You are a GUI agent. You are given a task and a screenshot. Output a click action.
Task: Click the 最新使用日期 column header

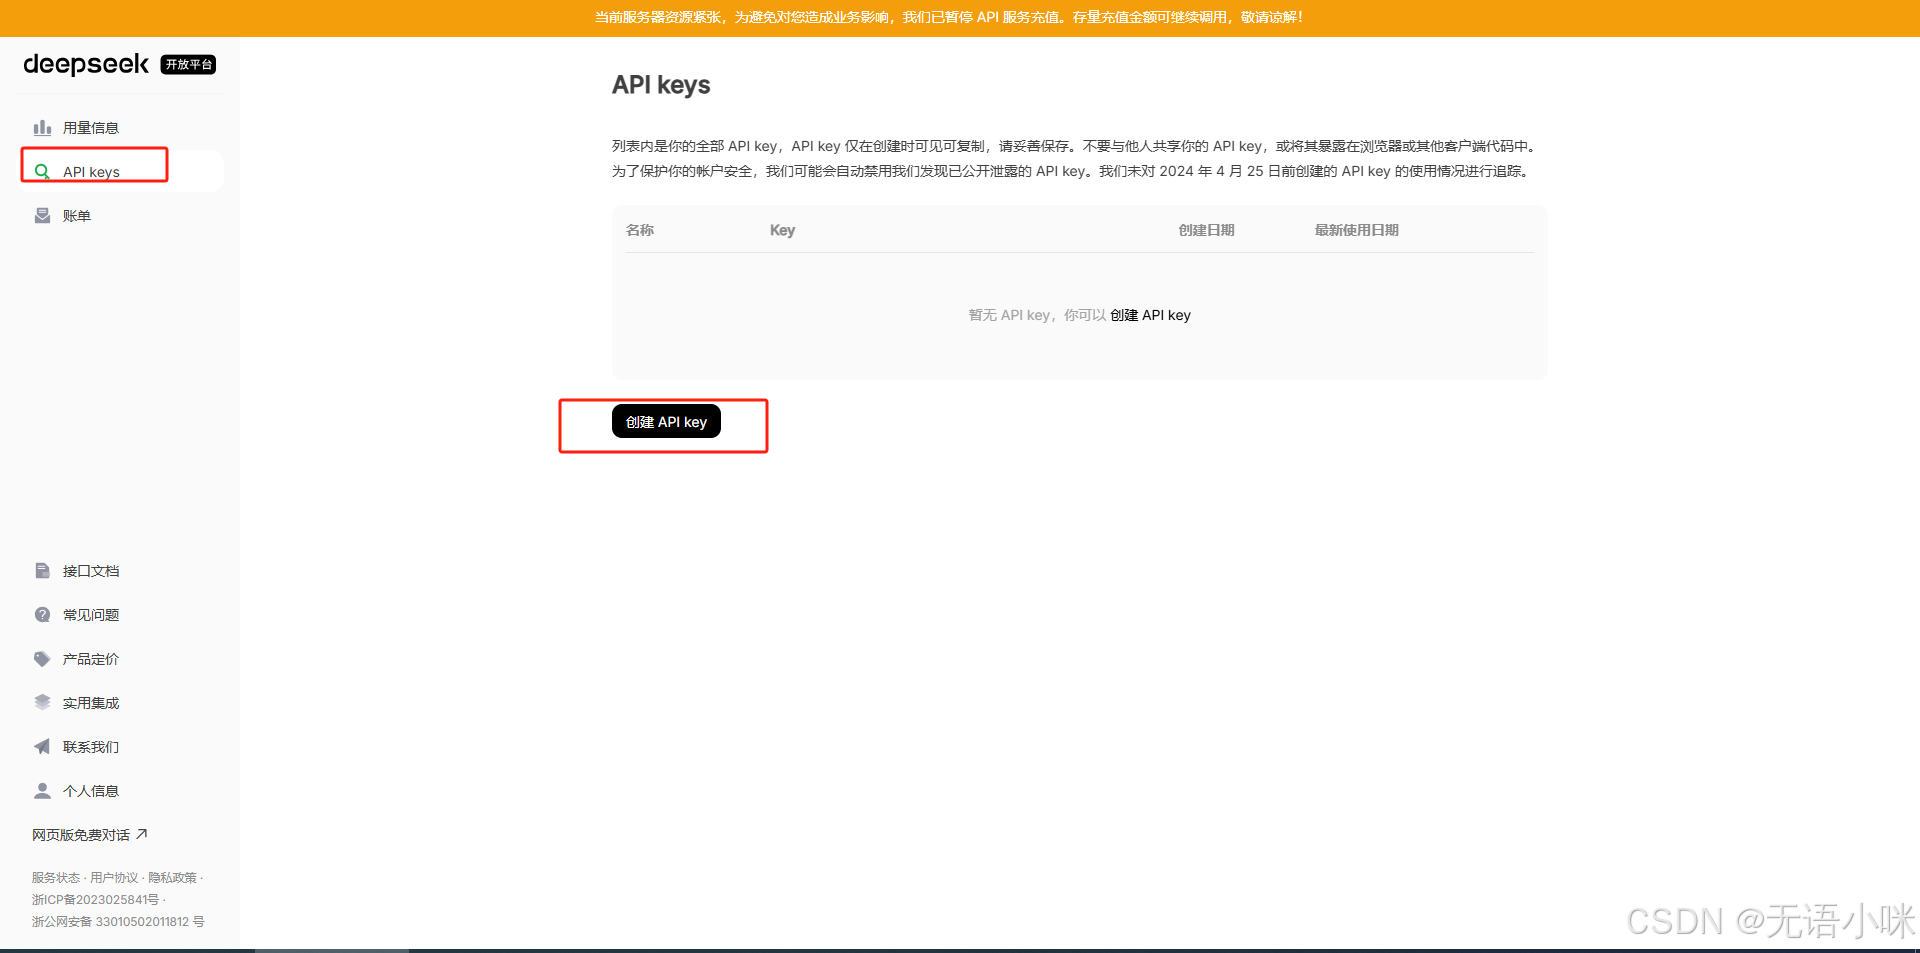pyautogui.click(x=1356, y=230)
